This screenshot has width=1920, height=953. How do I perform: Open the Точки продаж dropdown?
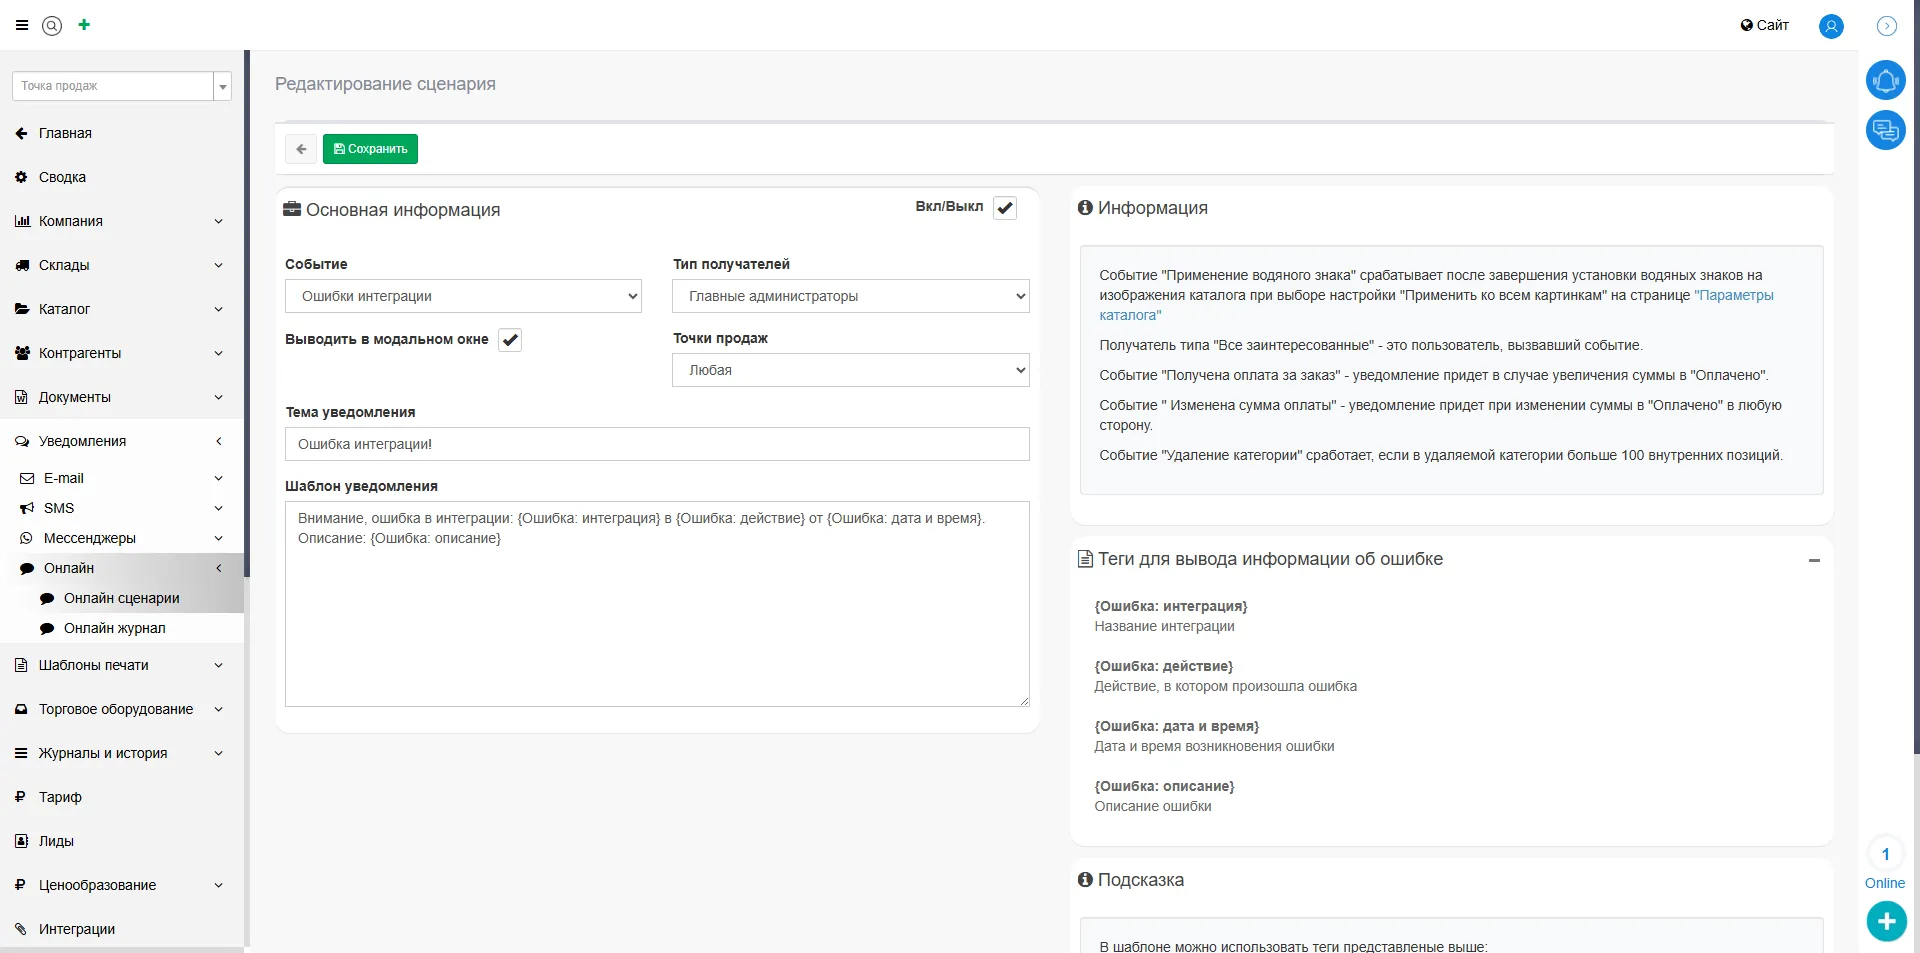coord(850,370)
